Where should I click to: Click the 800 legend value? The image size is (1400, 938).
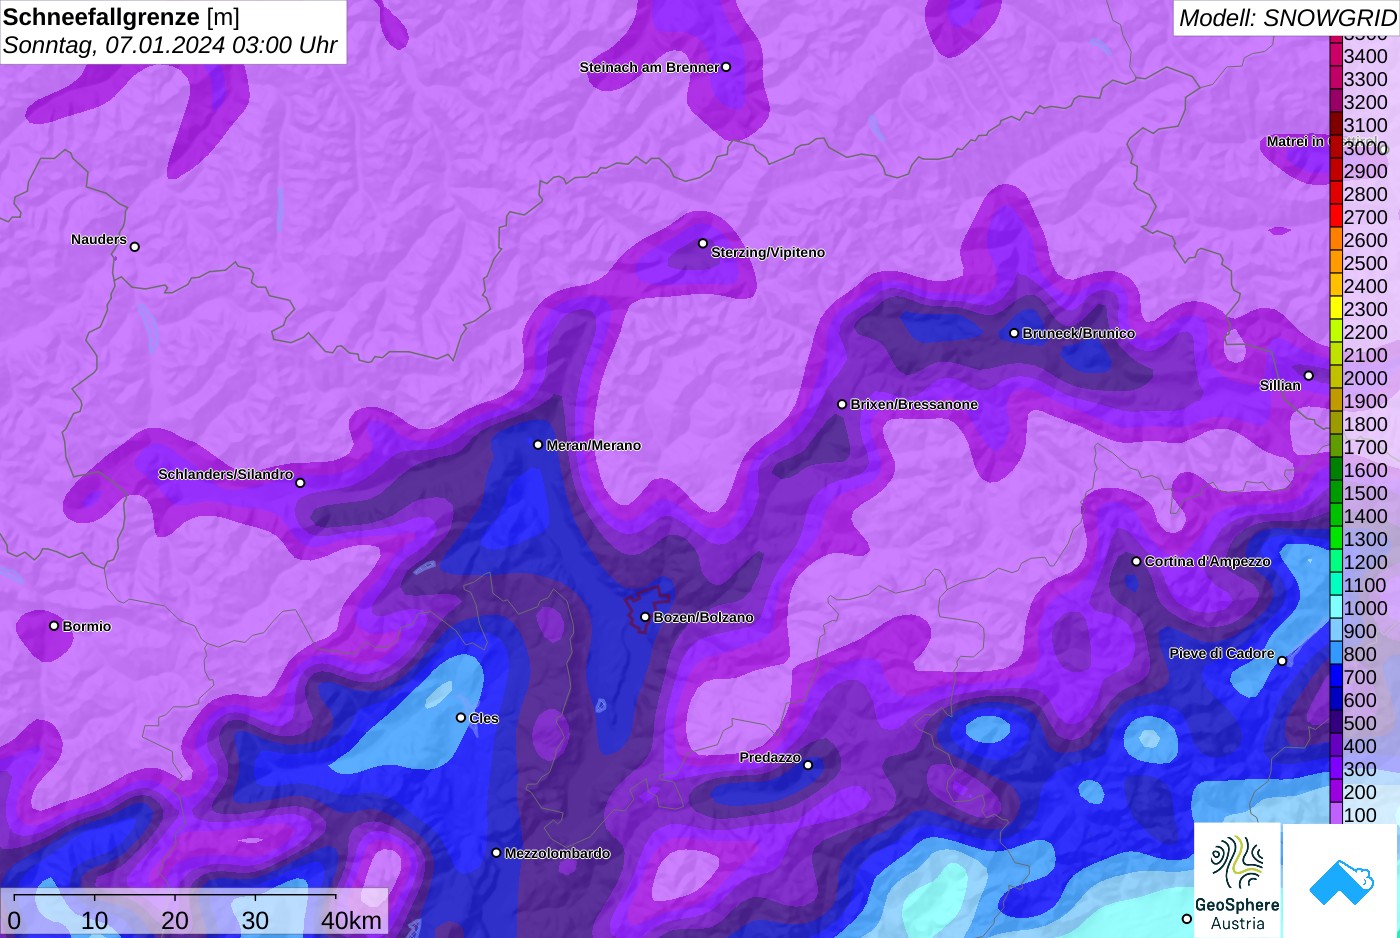click(1360, 654)
